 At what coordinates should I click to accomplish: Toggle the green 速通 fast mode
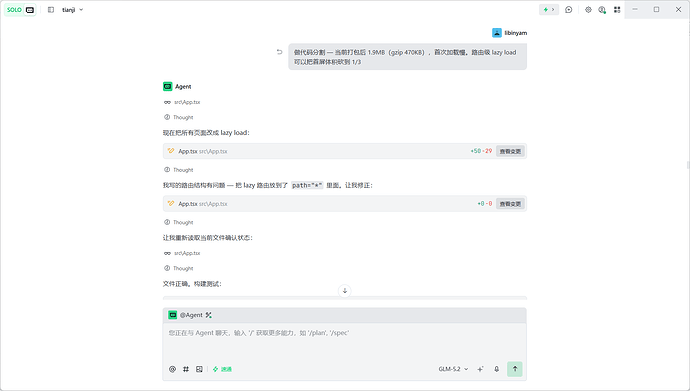click(x=222, y=369)
